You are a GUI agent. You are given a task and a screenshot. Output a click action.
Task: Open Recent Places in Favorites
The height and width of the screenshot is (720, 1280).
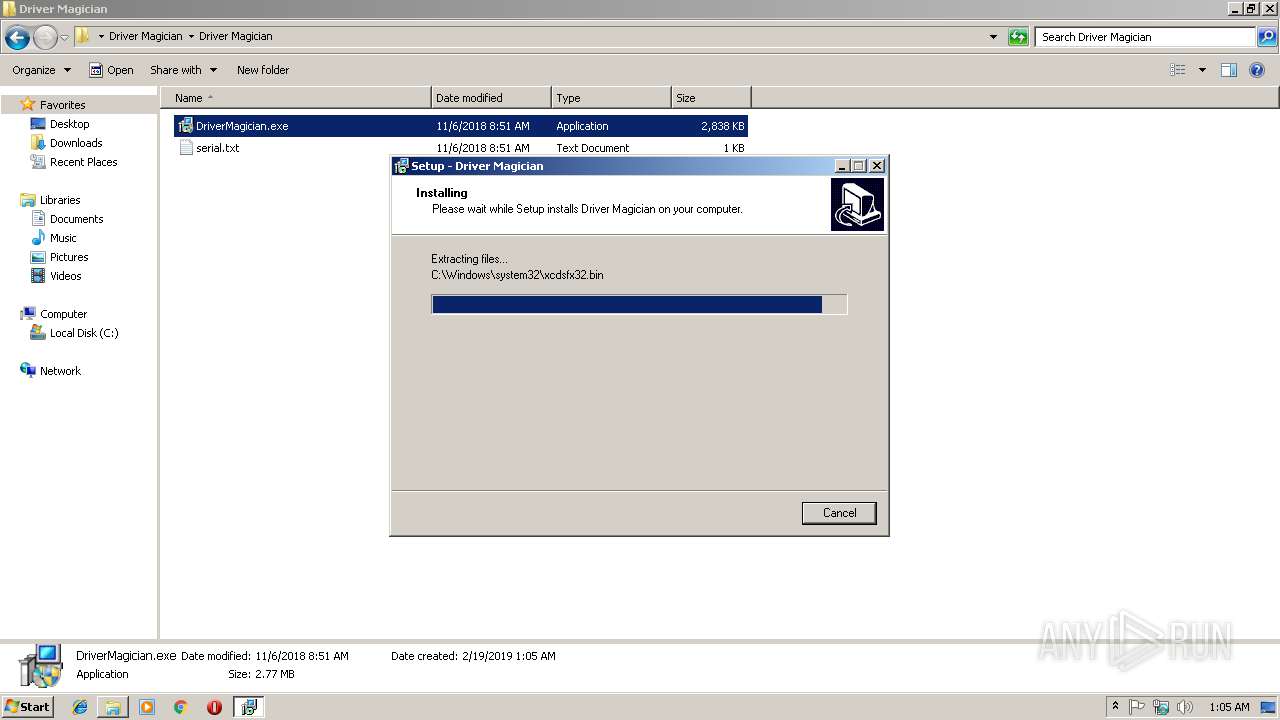tap(74, 162)
